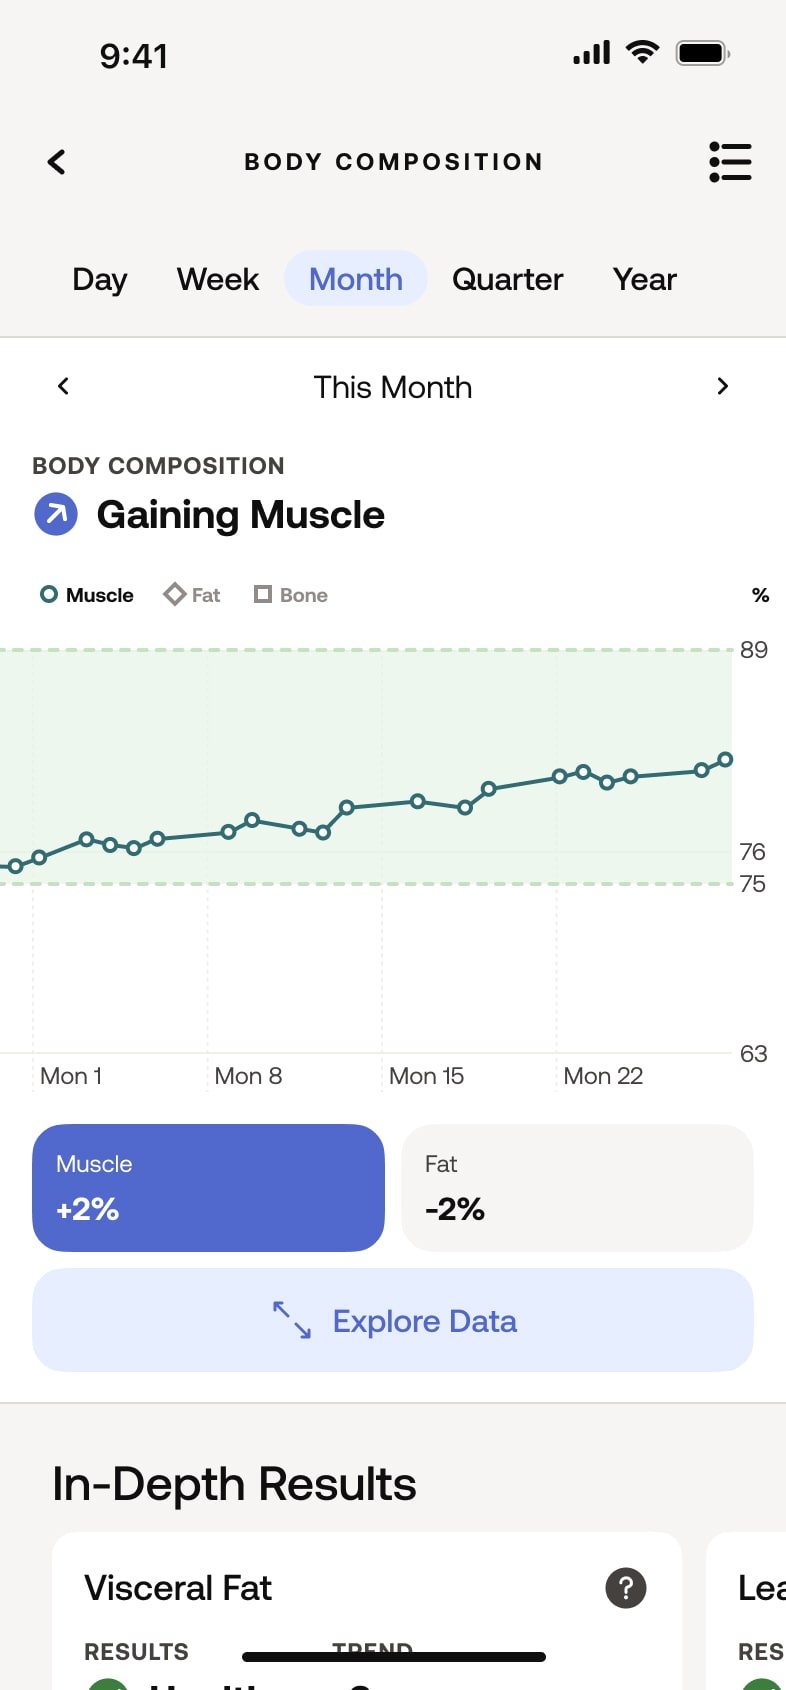Screen dimensions: 786x1690
Task: Tap the Wi-Fi status icon
Action: pos(642,52)
